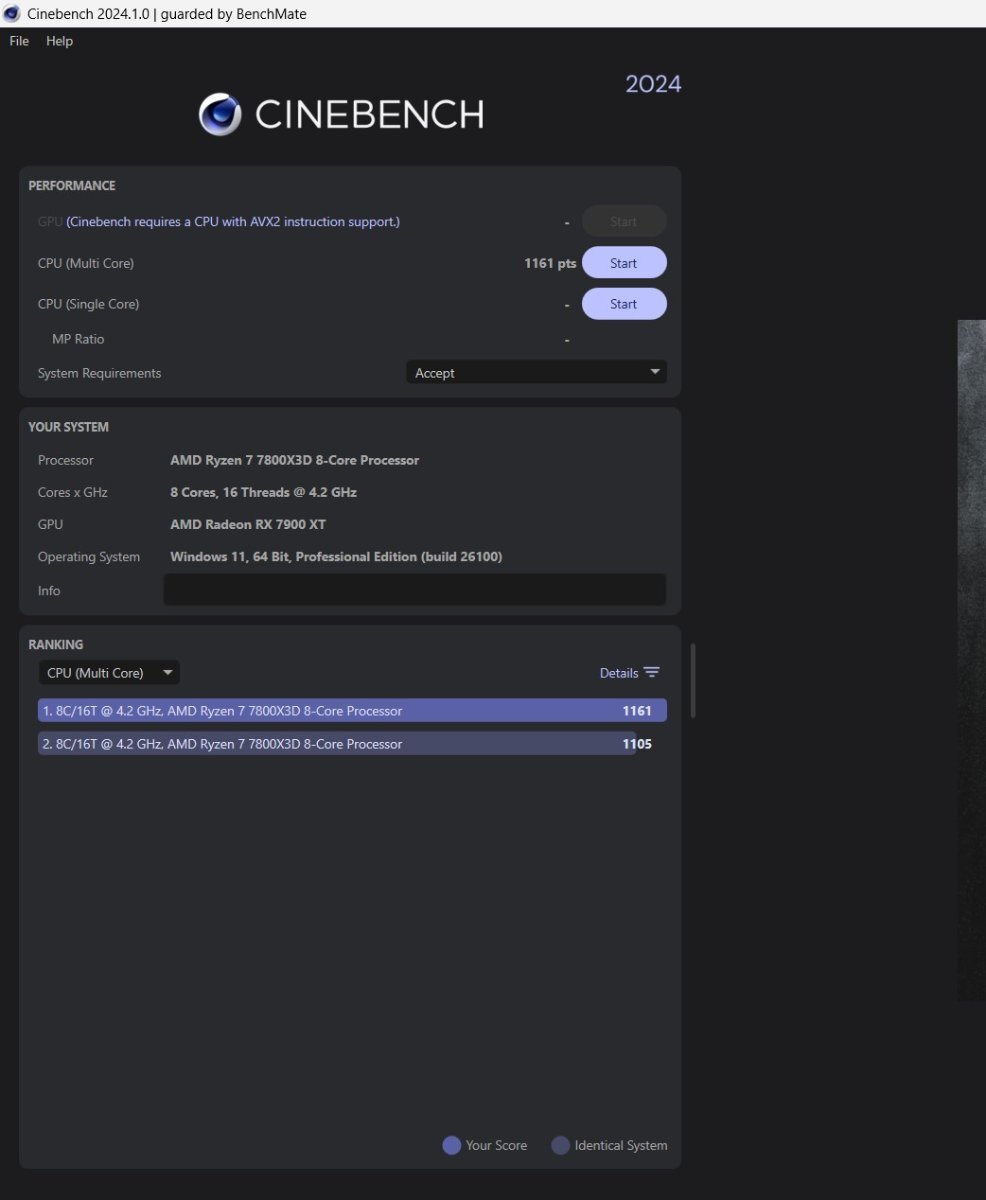Open the Help menu
This screenshot has width=986, height=1200.
click(59, 41)
